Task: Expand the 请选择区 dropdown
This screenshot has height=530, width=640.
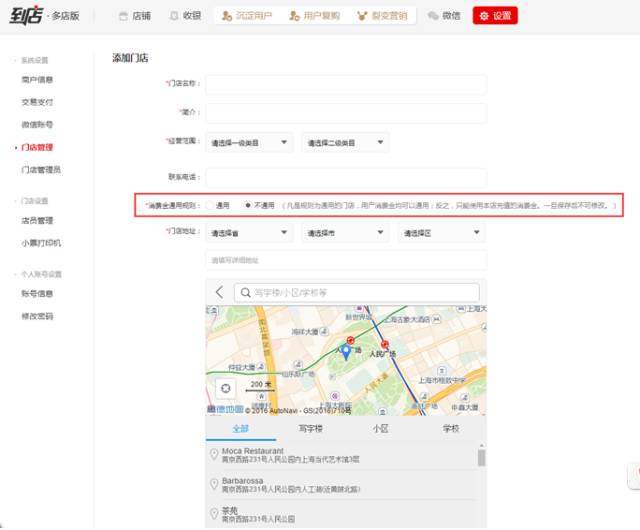Action: [x=442, y=233]
